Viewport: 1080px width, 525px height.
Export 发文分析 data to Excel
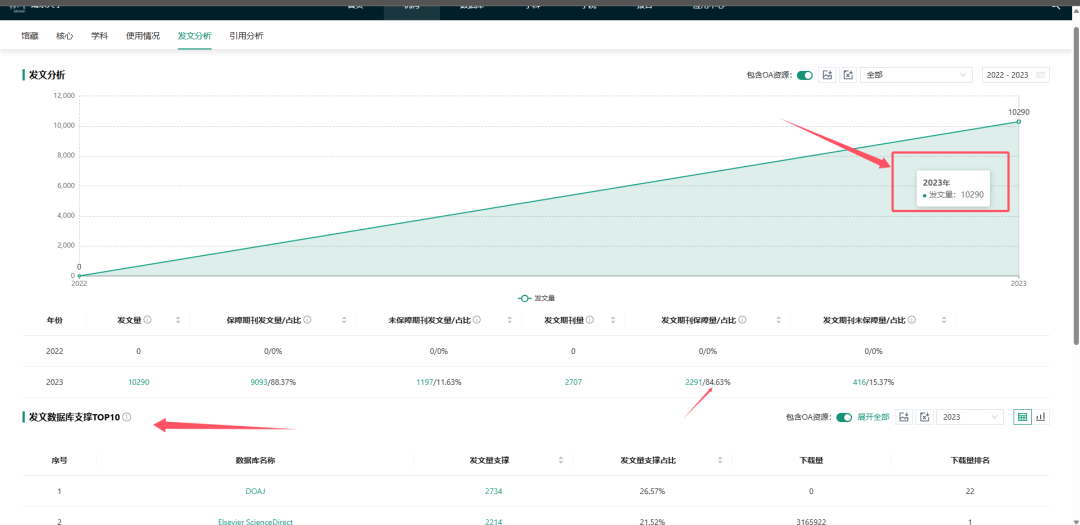coord(848,75)
